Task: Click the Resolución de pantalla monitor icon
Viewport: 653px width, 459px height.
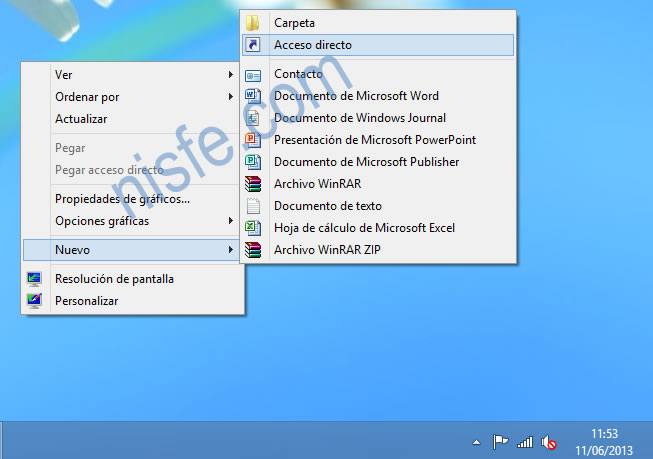Action: pos(34,279)
